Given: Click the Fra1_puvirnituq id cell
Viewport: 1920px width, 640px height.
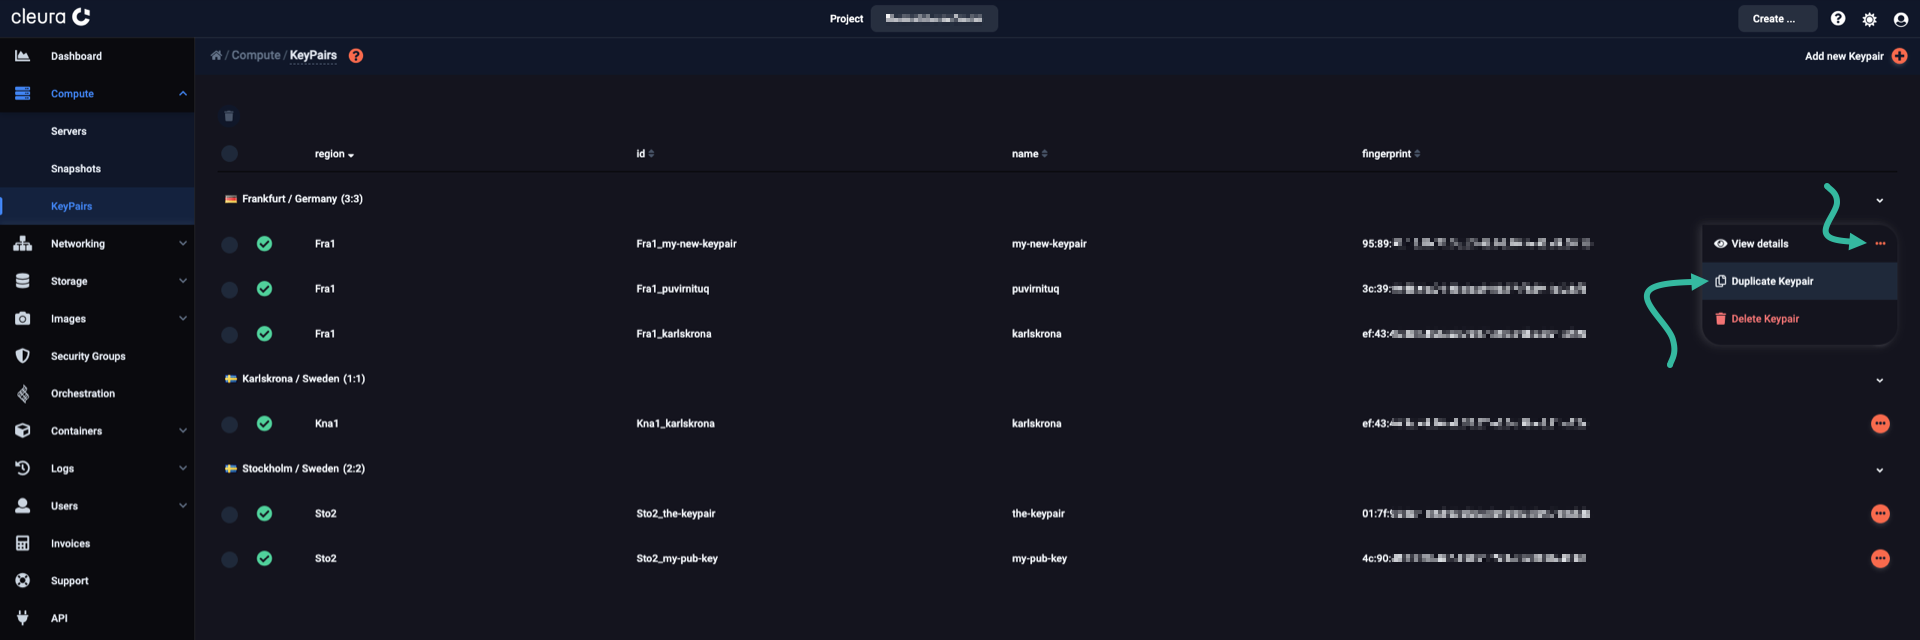Looking at the screenshot, I should [673, 289].
